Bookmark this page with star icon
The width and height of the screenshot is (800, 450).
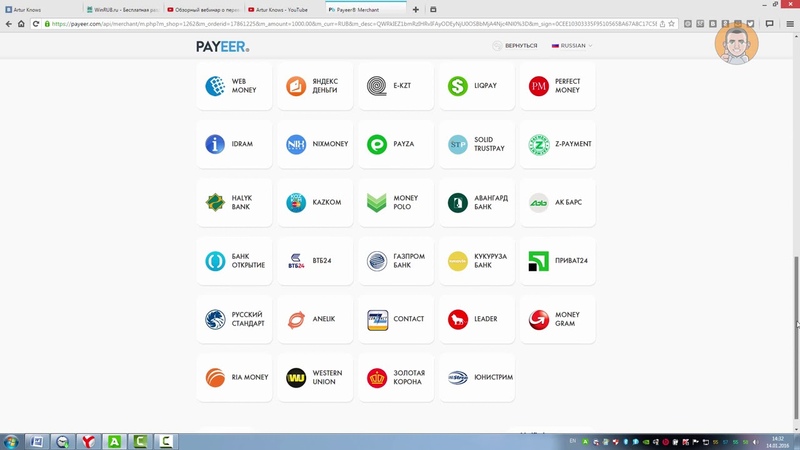[671, 23]
